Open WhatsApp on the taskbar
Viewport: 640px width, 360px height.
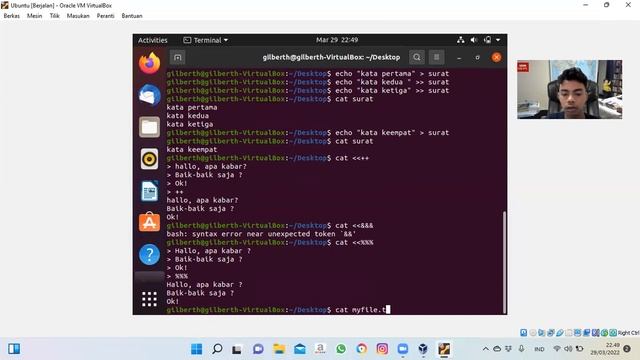(341, 349)
